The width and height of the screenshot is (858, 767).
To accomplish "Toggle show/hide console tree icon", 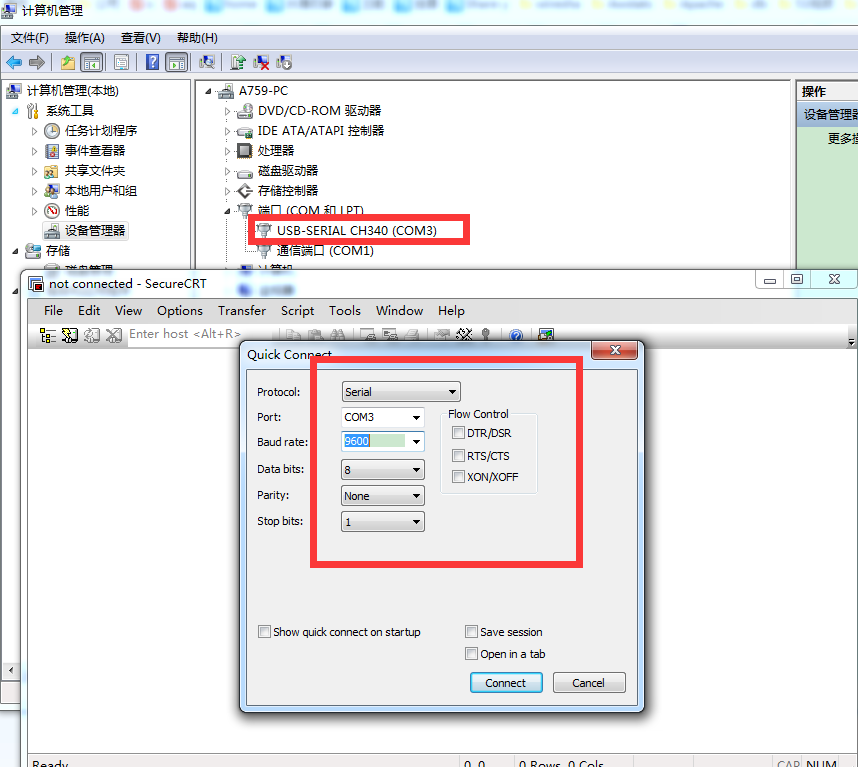I will point(91,62).
